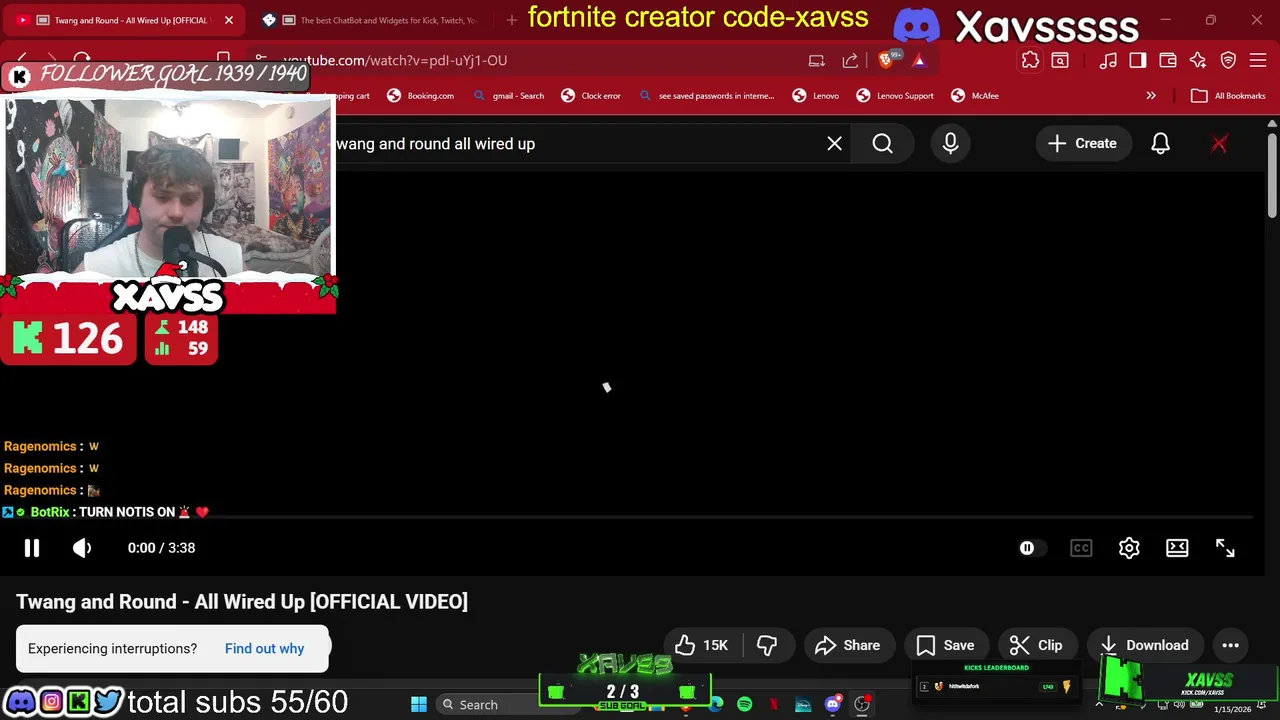Open Netflix from the taskbar
The width and height of the screenshot is (1280, 720).
click(774, 704)
